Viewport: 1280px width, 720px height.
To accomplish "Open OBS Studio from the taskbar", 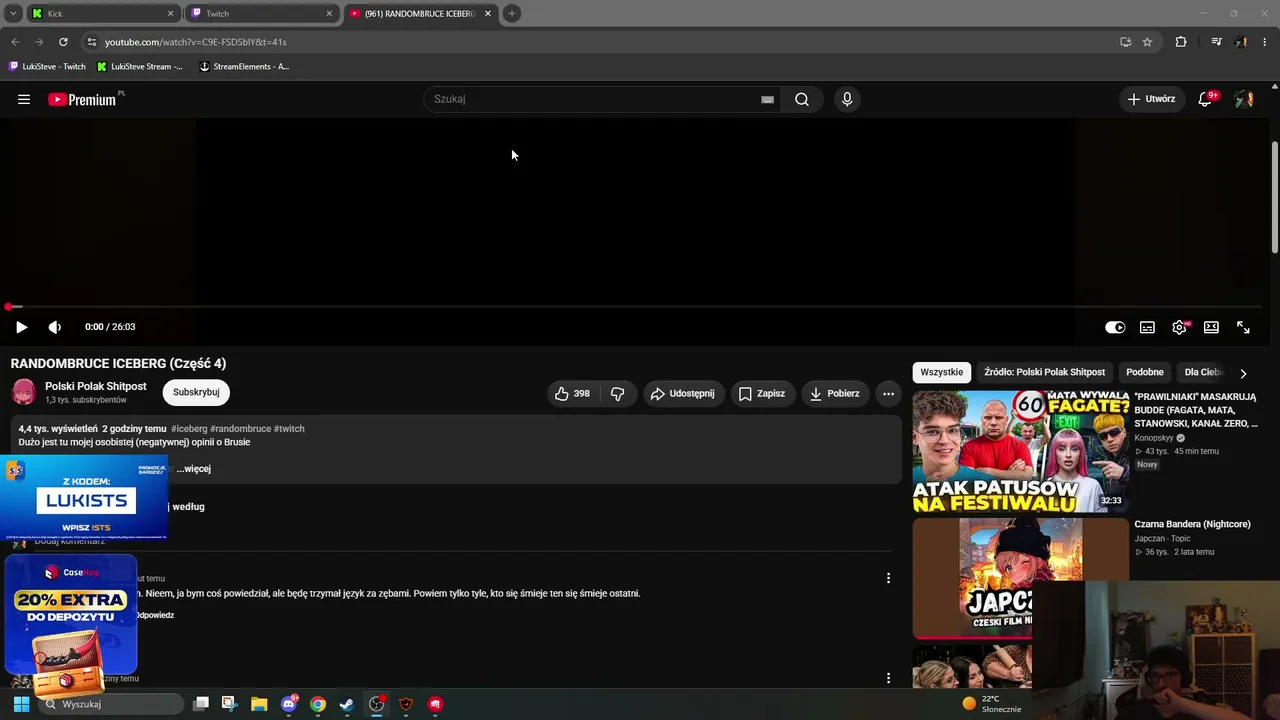I will coord(376,704).
